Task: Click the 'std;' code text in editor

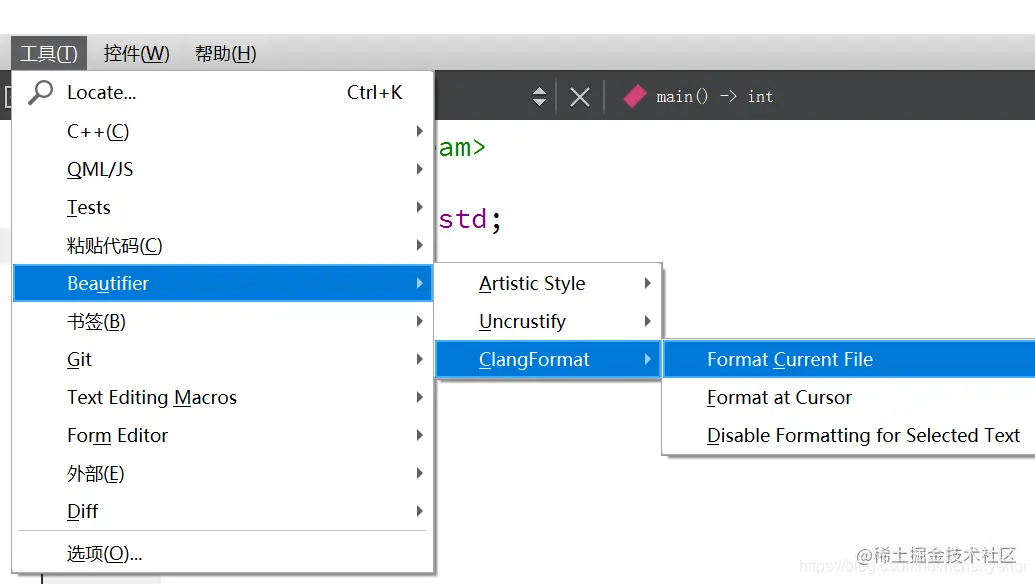Action: click(x=470, y=219)
